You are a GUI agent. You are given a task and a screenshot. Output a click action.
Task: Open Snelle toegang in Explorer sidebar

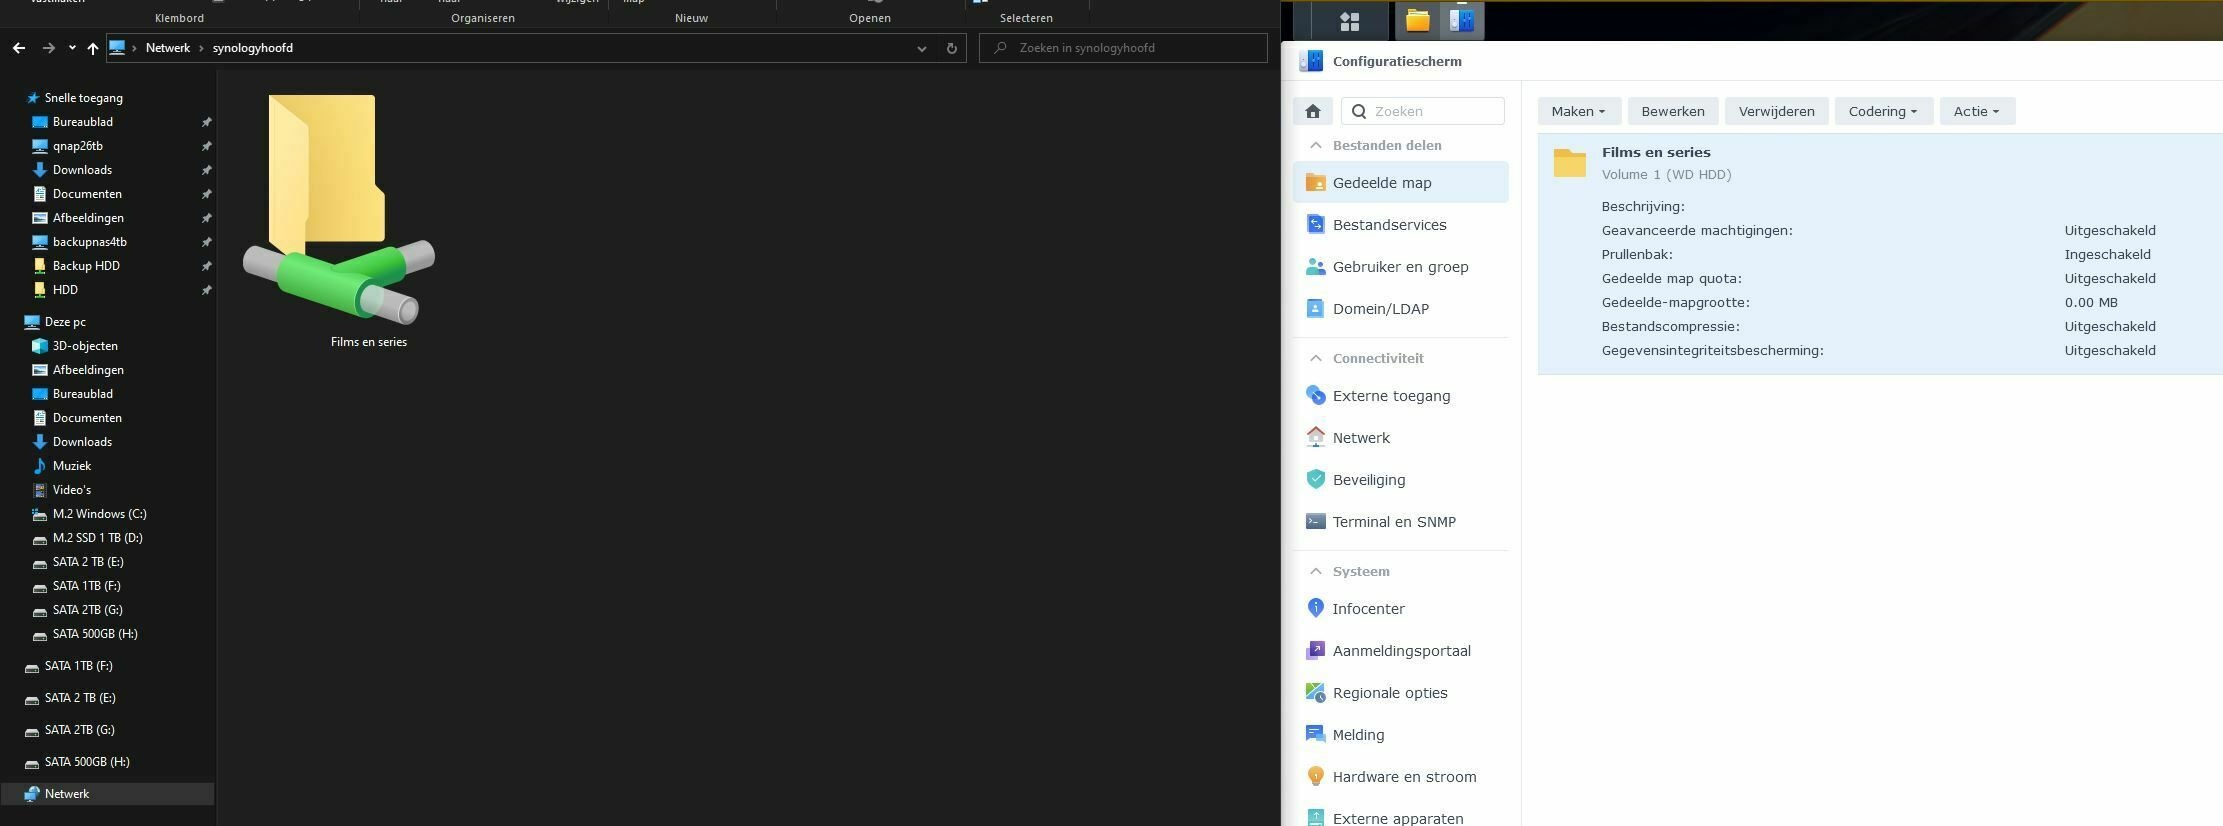click(84, 98)
